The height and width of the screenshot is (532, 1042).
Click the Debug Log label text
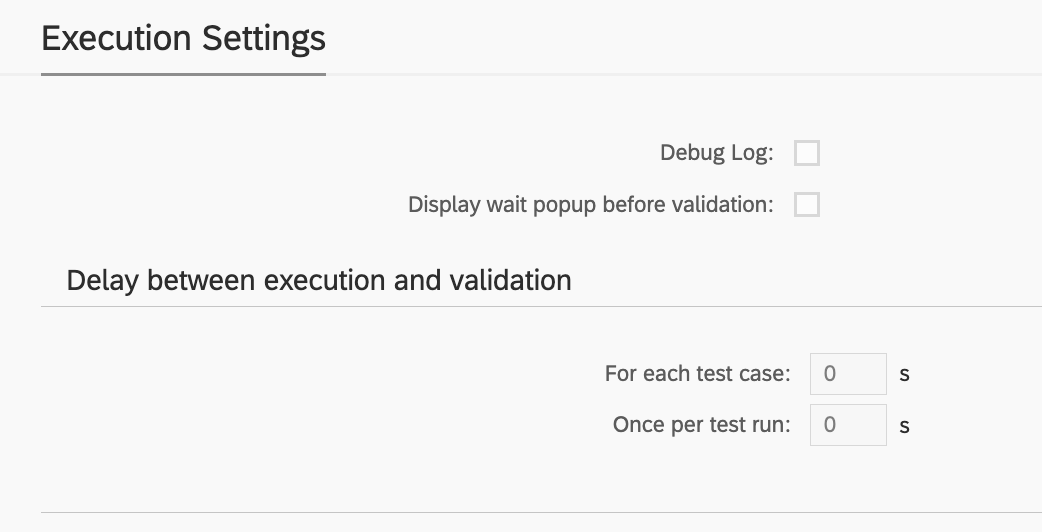[716, 153]
